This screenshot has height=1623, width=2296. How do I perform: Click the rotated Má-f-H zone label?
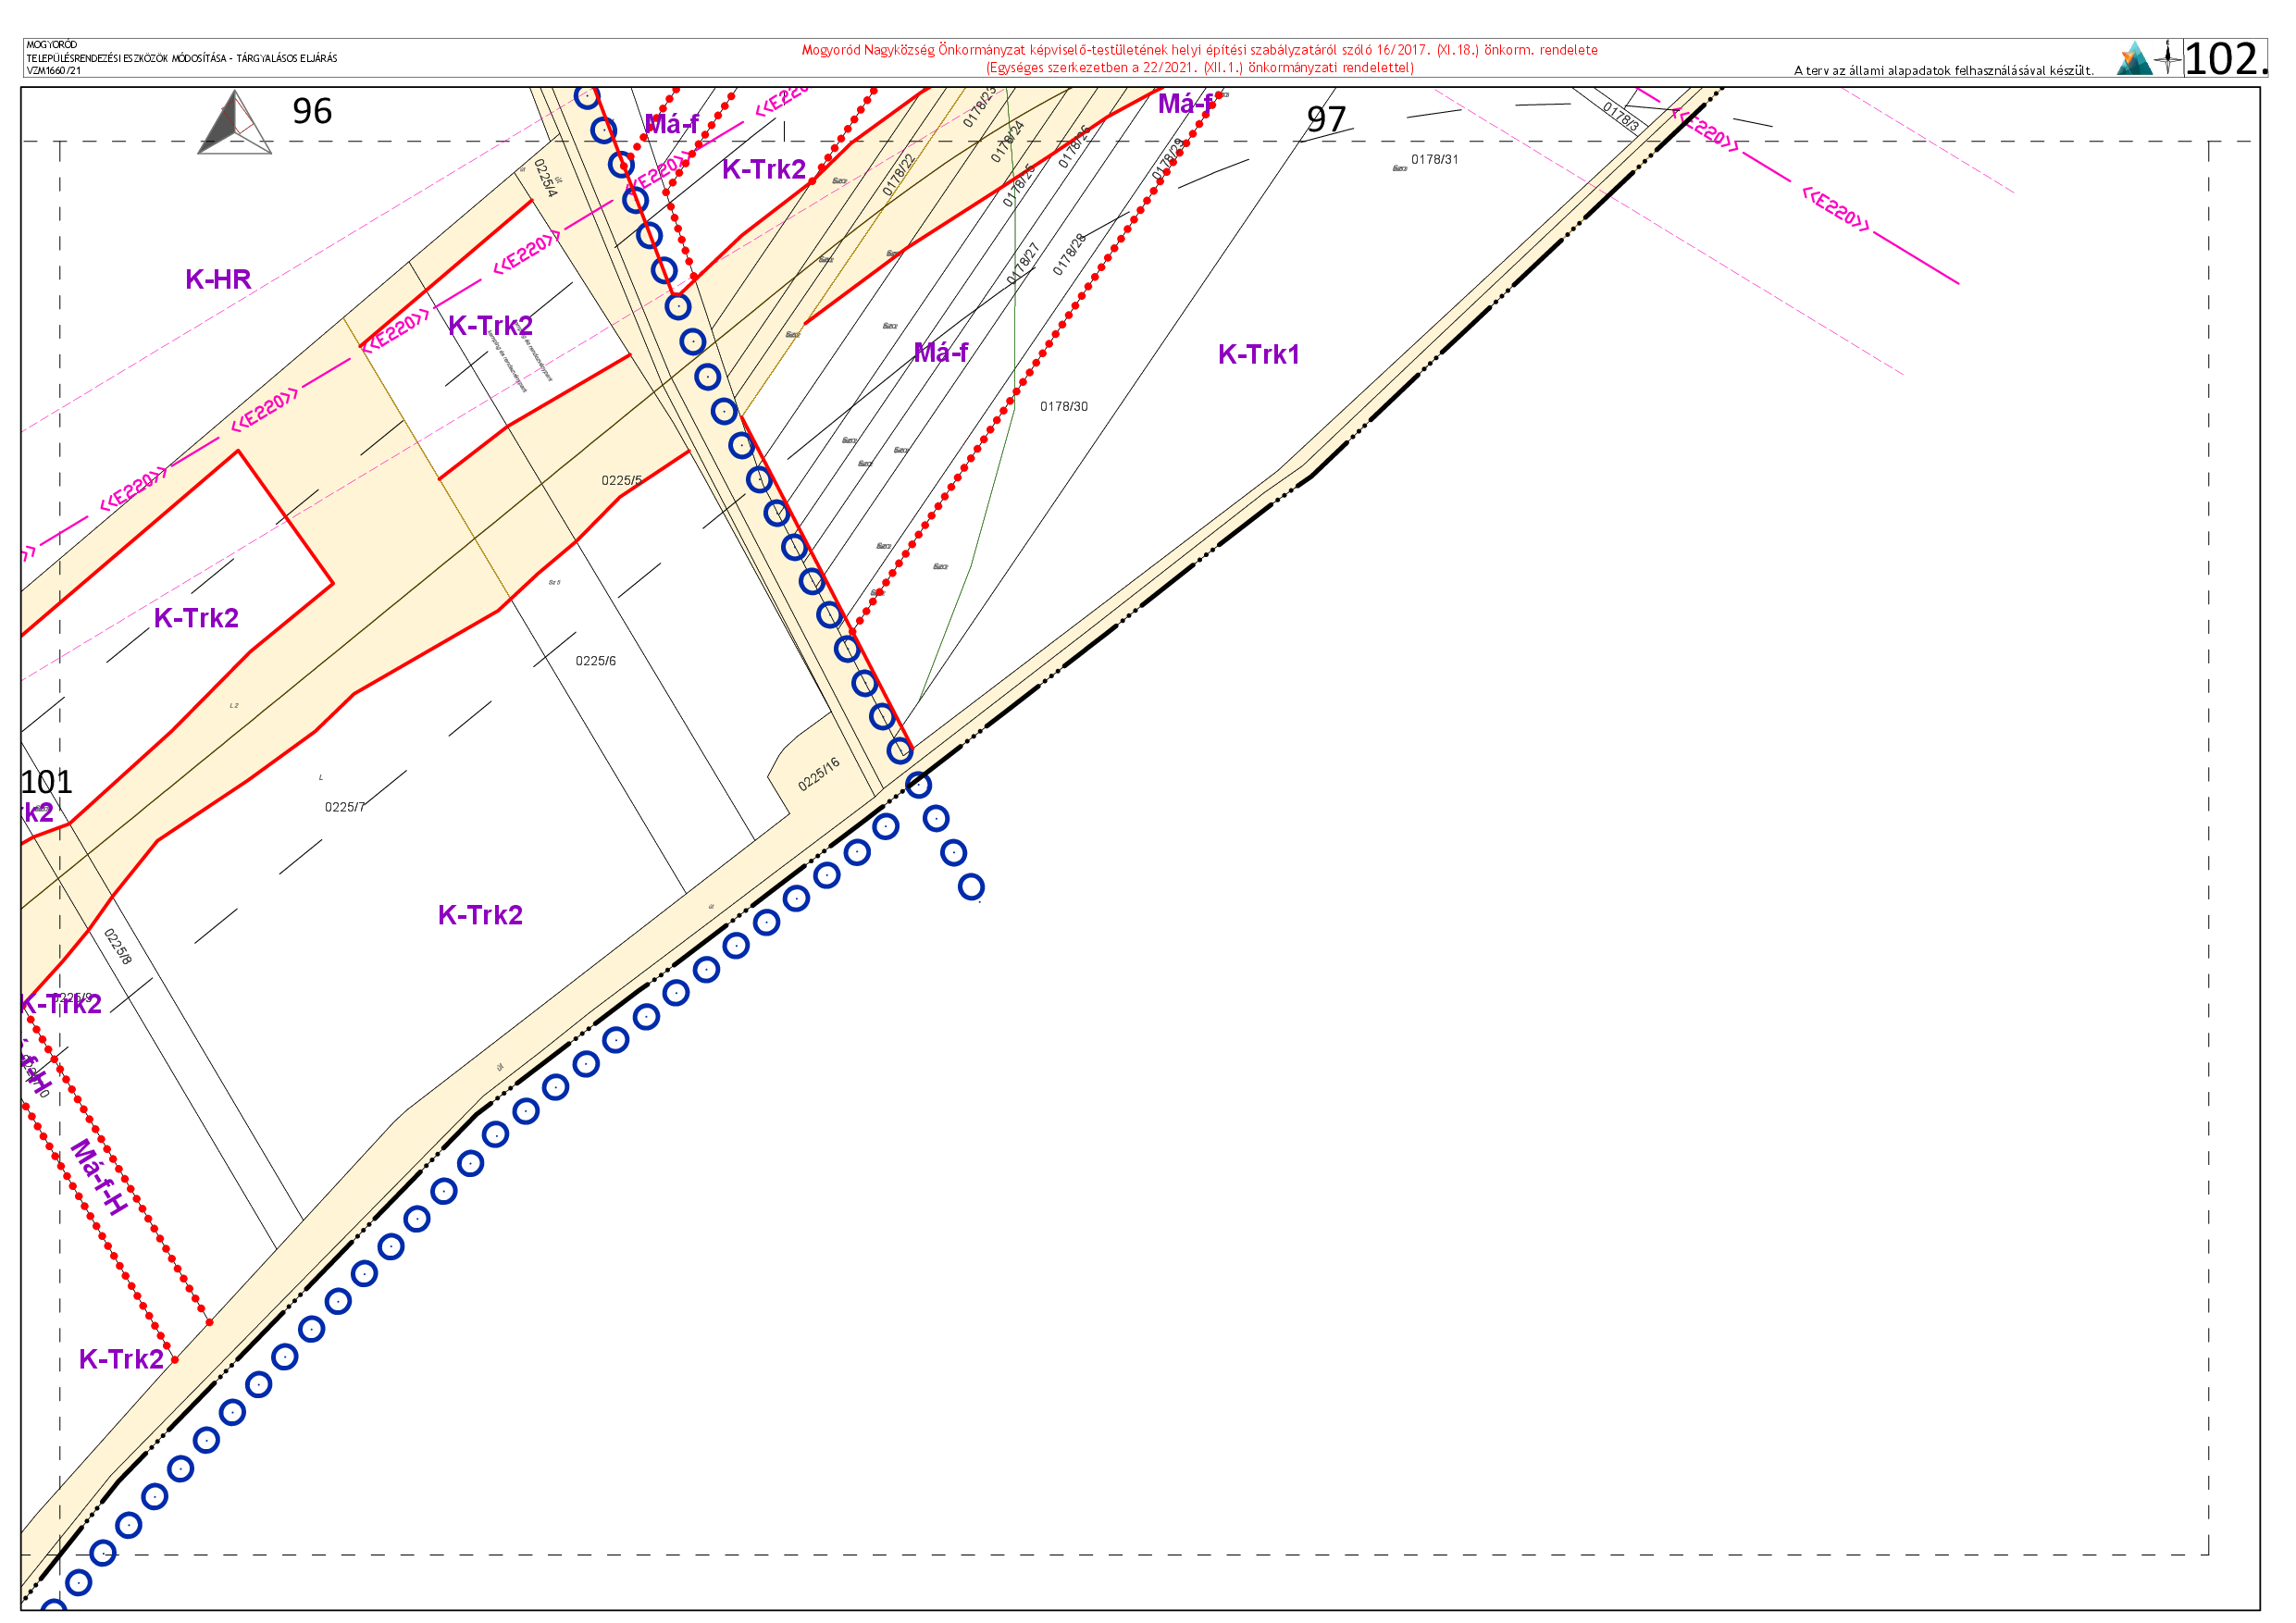99,1176
